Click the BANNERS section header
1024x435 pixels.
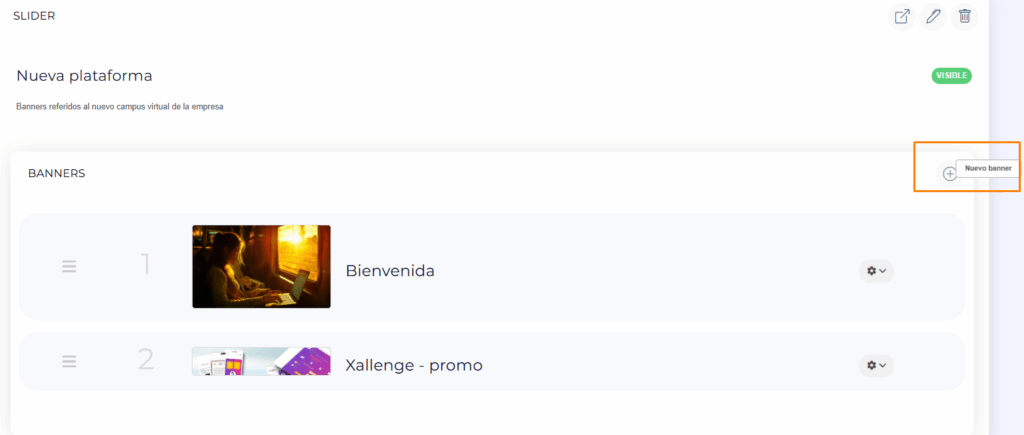tap(56, 174)
